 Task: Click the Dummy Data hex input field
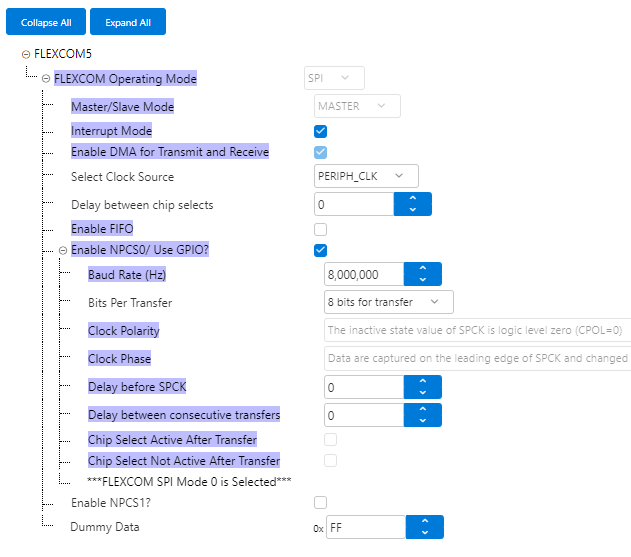click(x=365, y=527)
